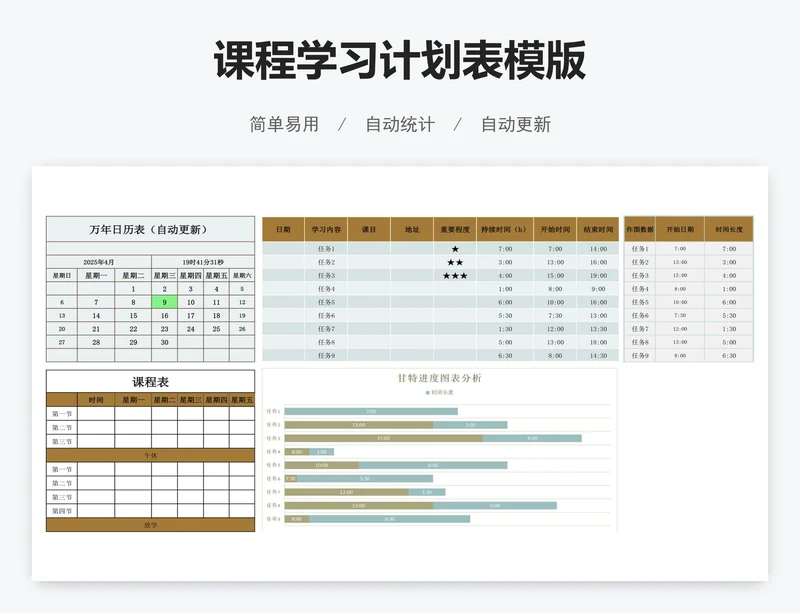Select the 持续时间（h） column header
Screen dimensions: 800x613
tap(505, 229)
